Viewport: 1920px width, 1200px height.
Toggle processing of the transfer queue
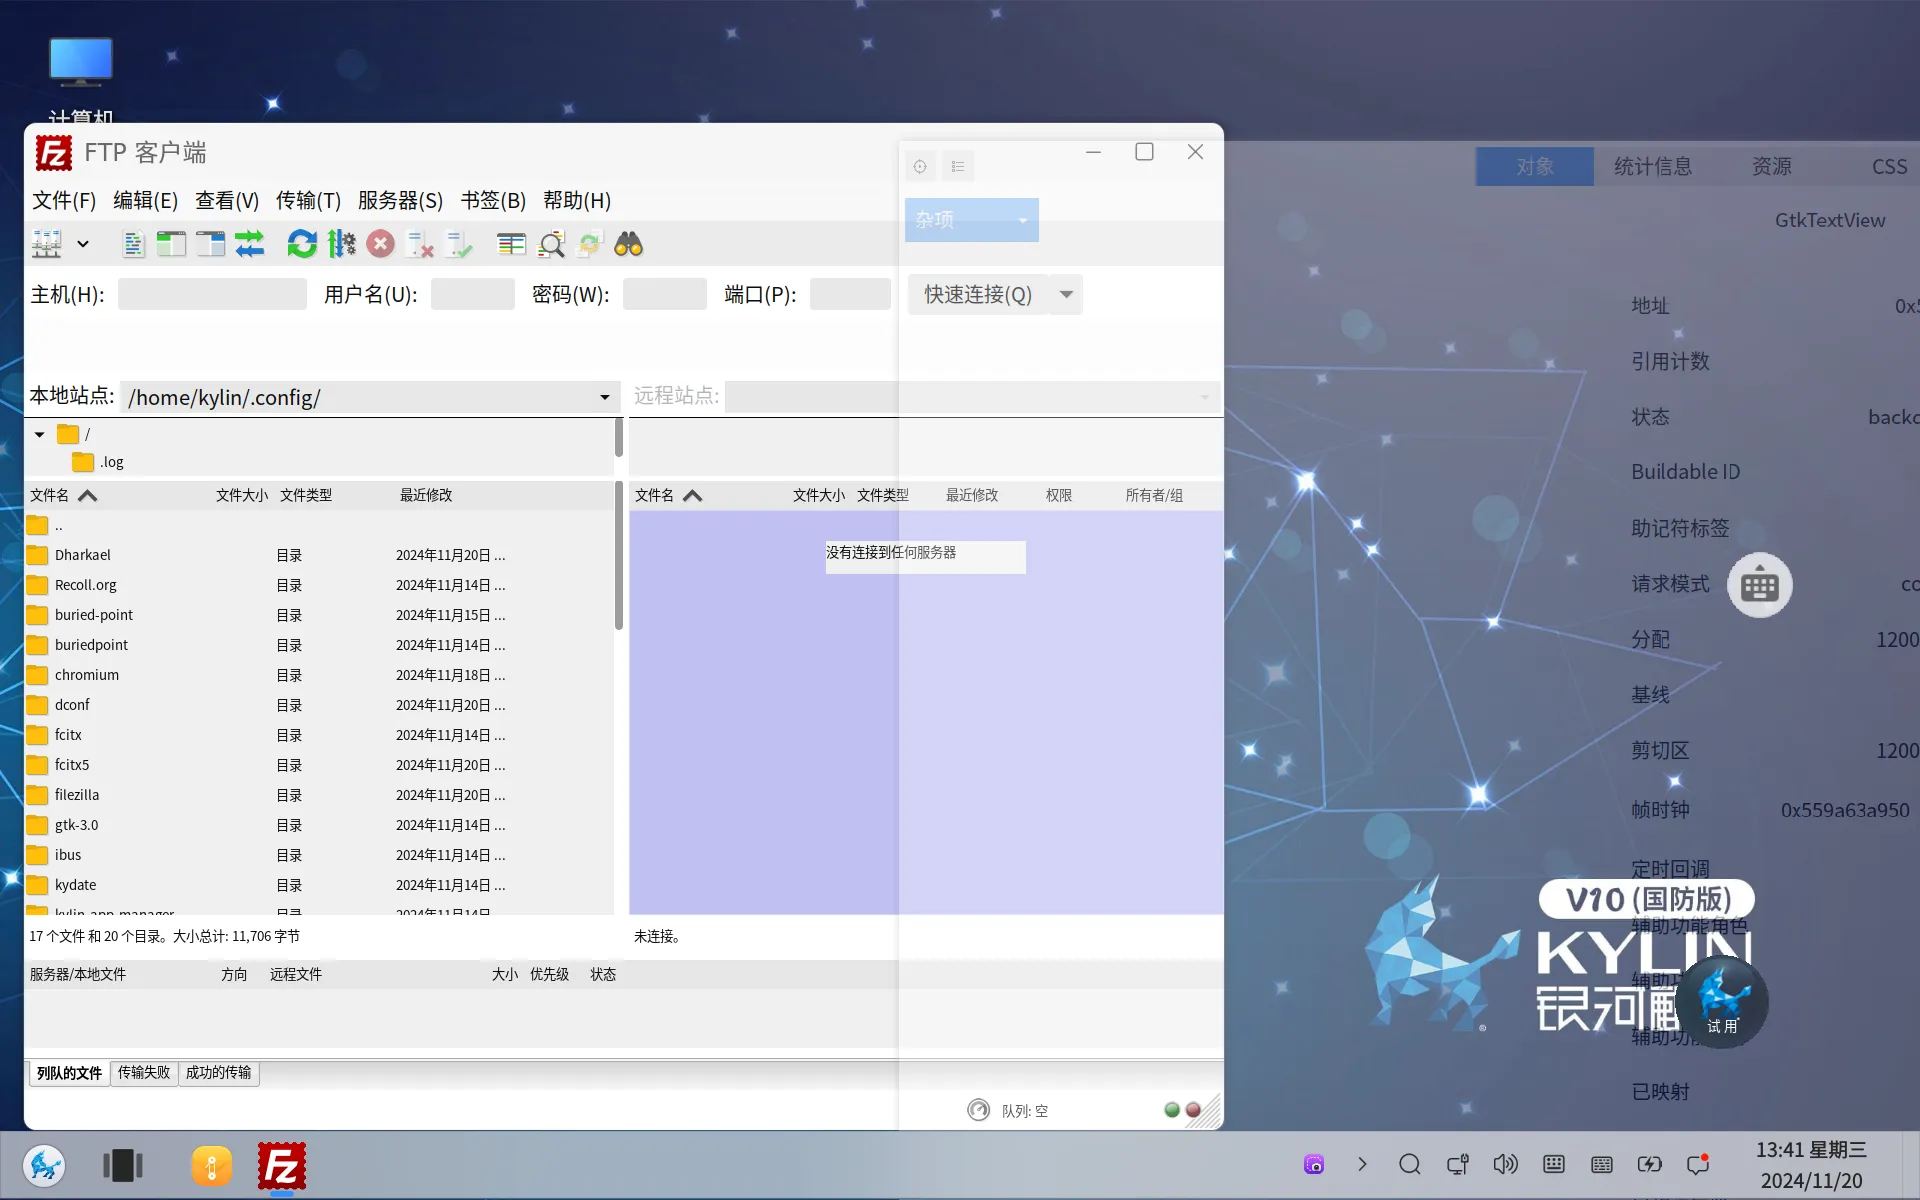341,244
